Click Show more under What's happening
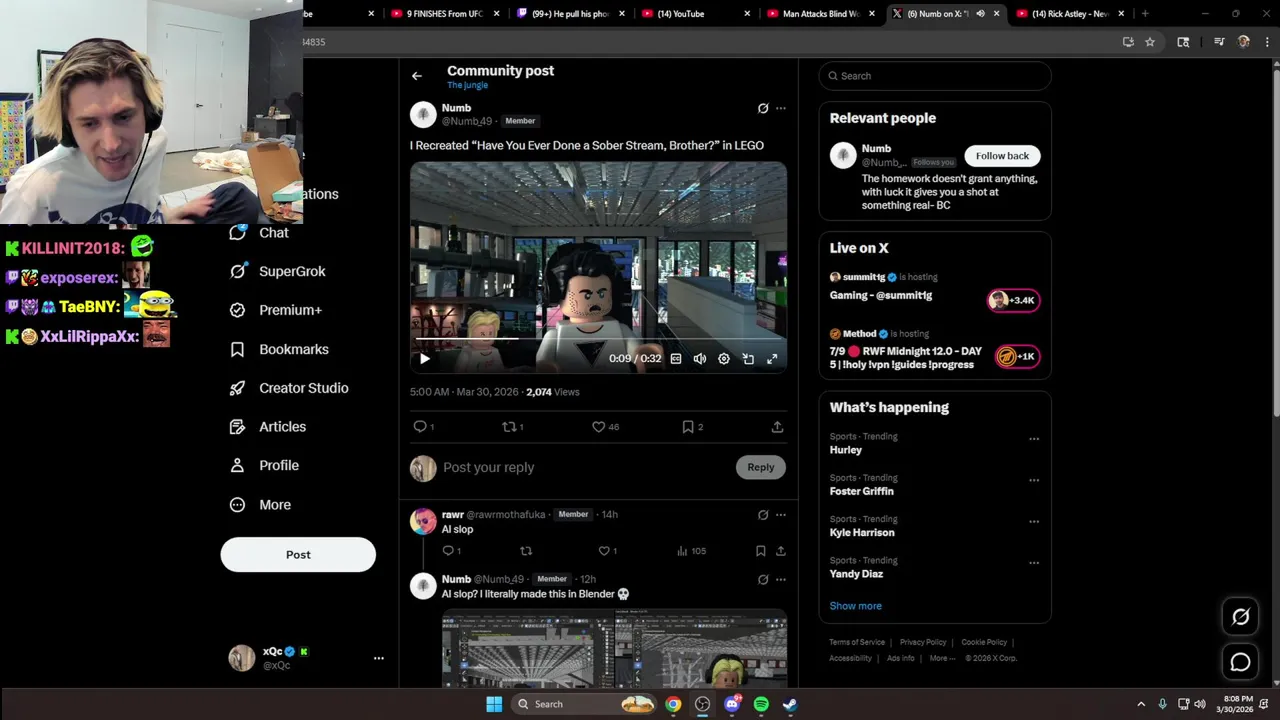The height and width of the screenshot is (720, 1280). click(855, 606)
